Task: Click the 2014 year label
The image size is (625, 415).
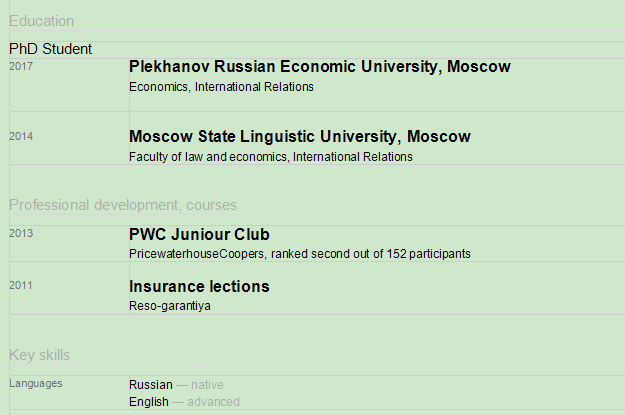Action: [21, 136]
